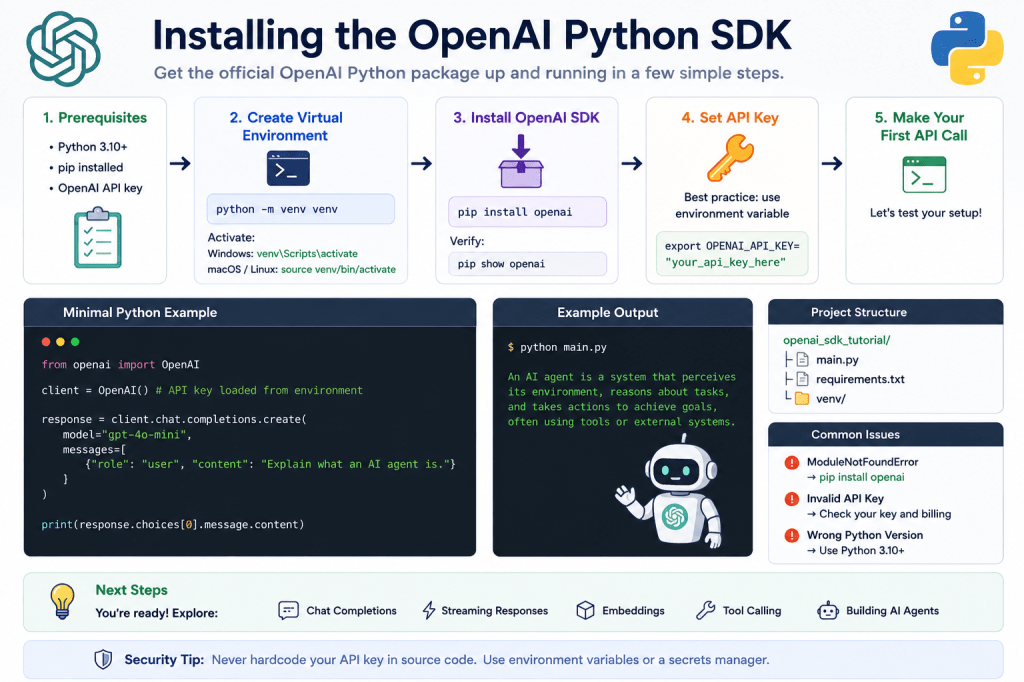Click "Let's test your setup!" text

(925, 213)
